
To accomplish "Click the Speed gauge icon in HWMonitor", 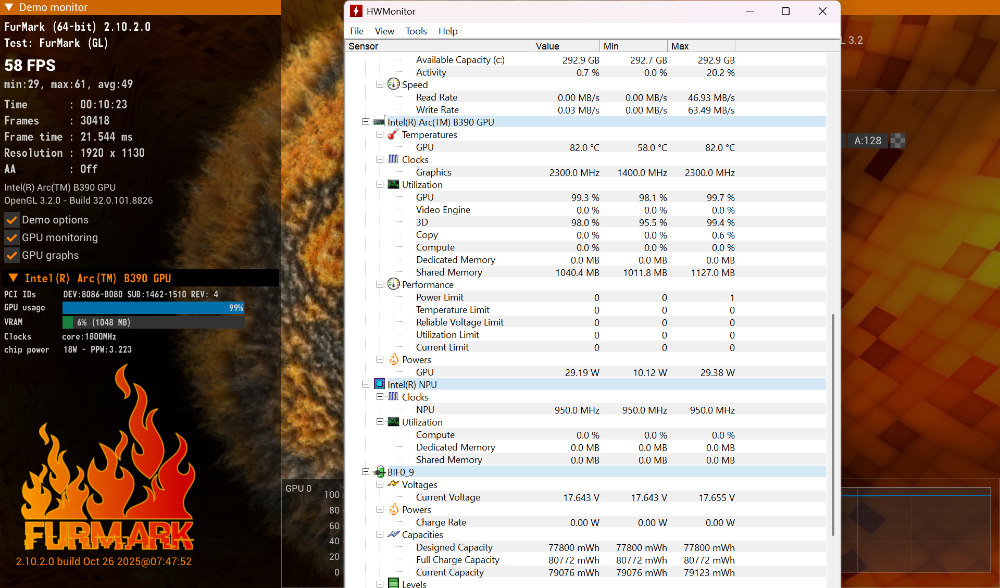I will pos(393,84).
